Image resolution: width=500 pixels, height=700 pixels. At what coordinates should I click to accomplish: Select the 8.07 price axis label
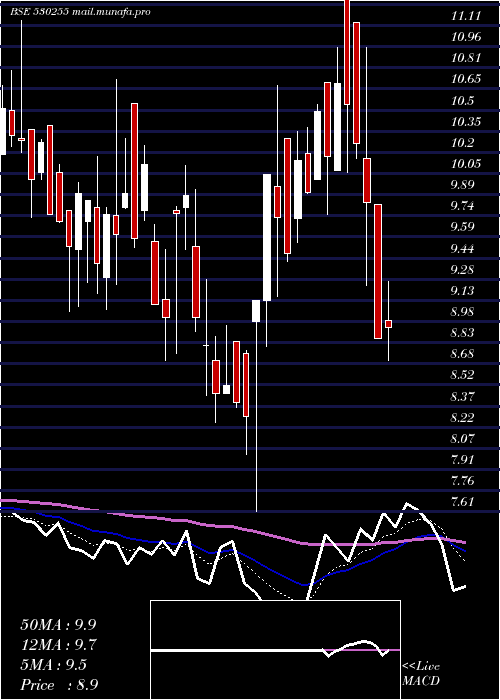(463, 439)
